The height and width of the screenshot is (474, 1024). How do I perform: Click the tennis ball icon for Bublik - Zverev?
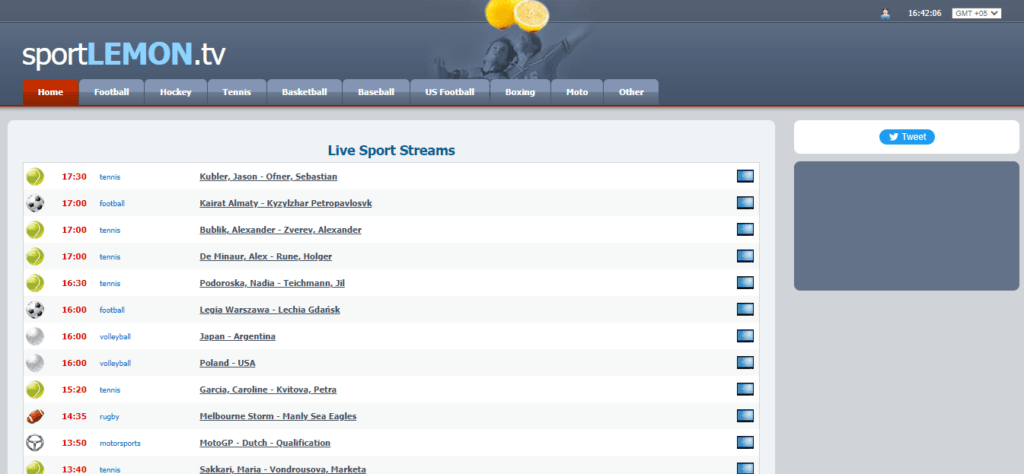[35, 230]
